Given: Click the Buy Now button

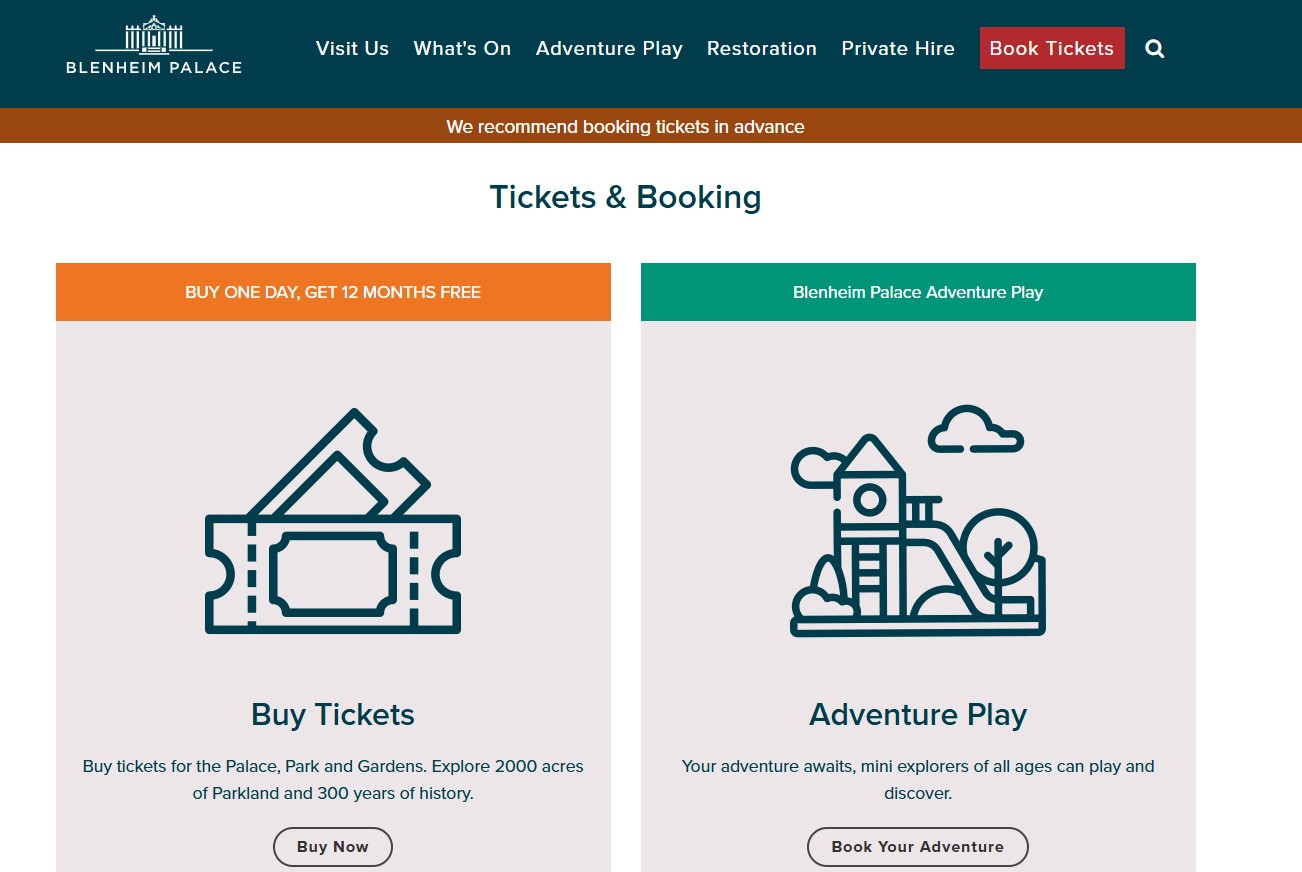Looking at the screenshot, I should pos(333,846).
